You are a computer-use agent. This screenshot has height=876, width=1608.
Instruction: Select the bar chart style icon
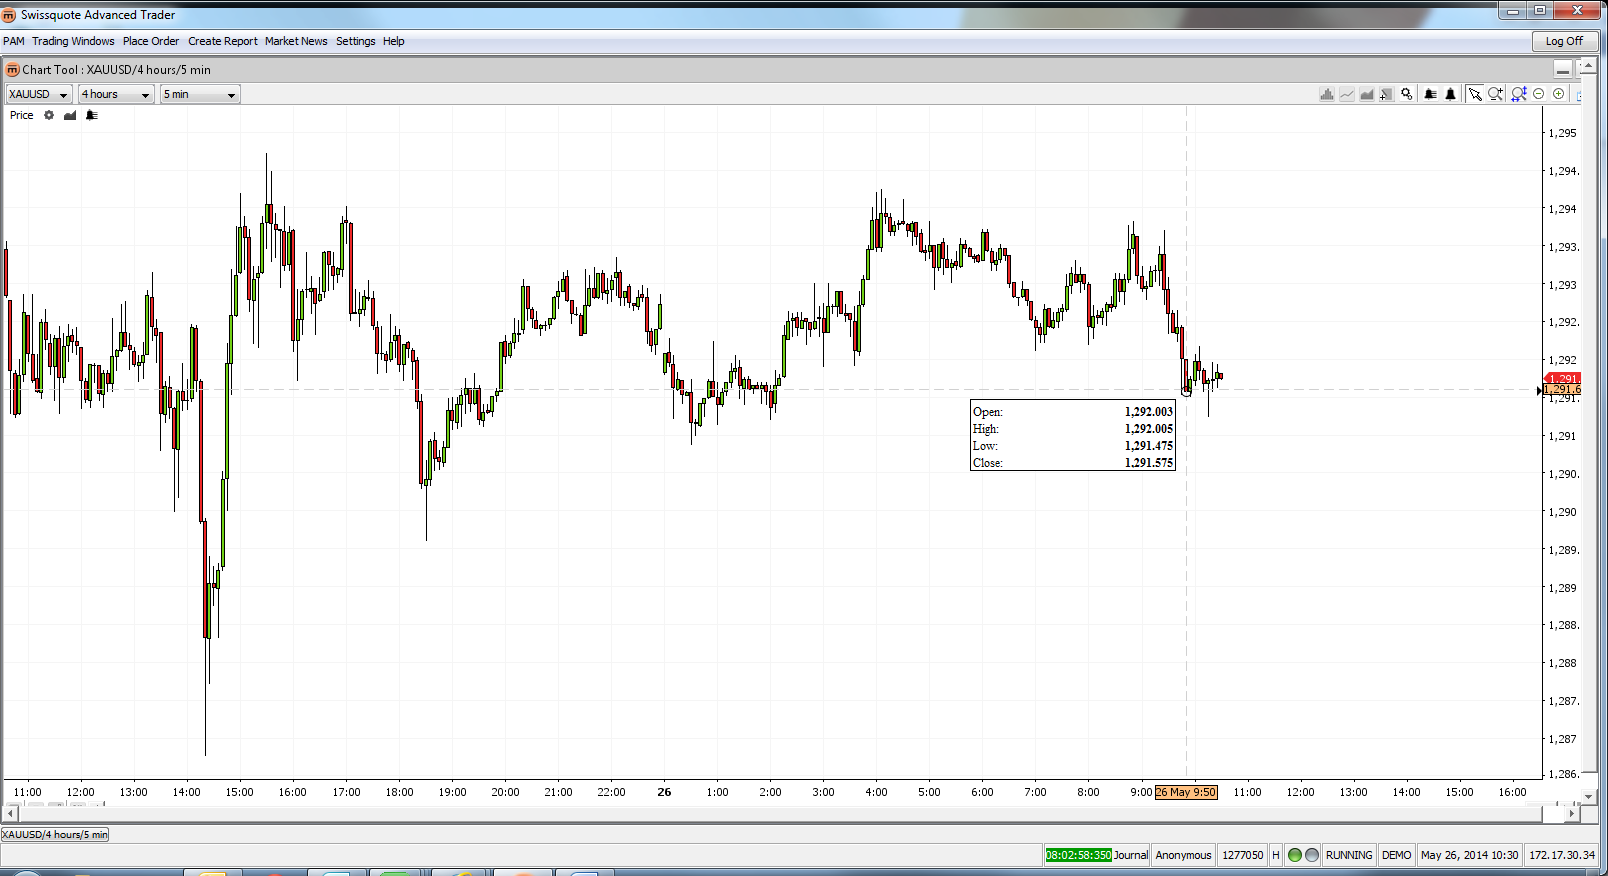1327,94
